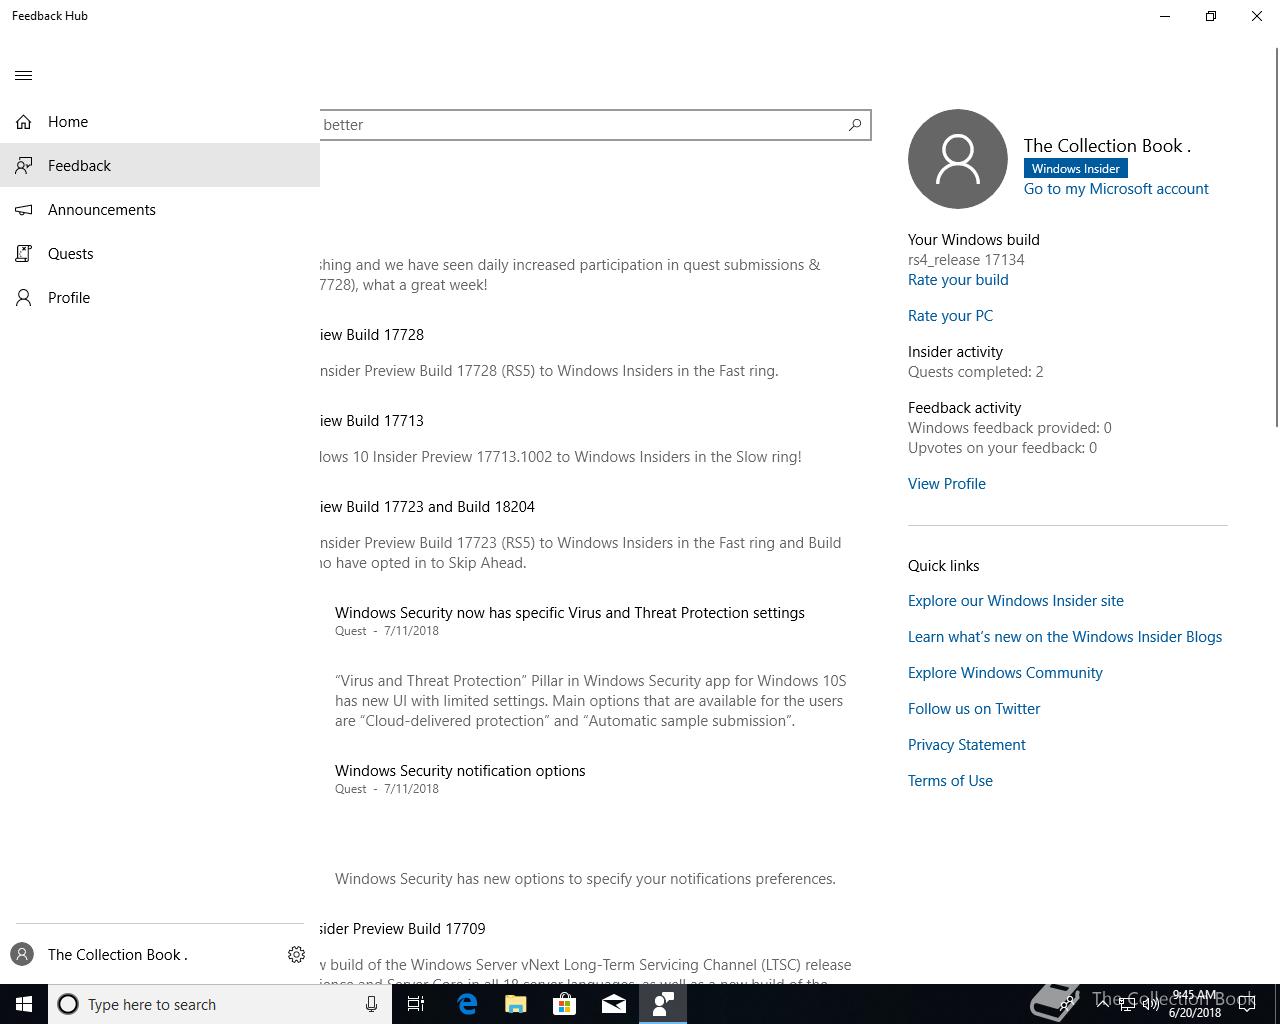Image resolution: width=1280 pixels, height=1024 pixels.
Task: Click the Announcements megaphone icon
Action: (x=24, y=210)
